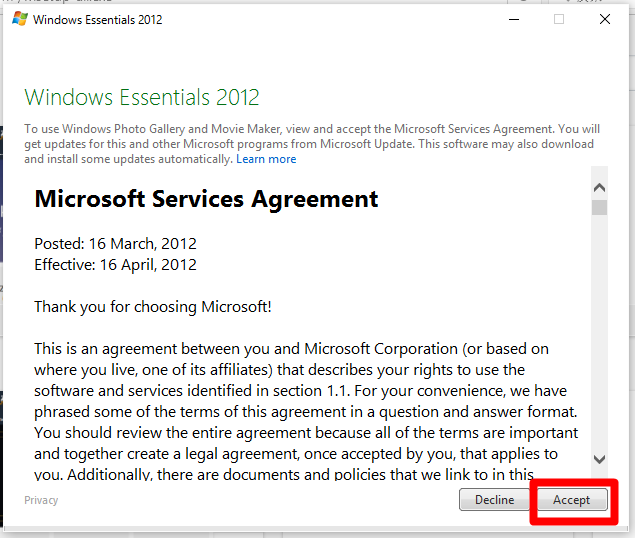Minimize the Windows Essentials 2012 window
The width and height of the screenshot is (635, 538).
tap(513, 19)
